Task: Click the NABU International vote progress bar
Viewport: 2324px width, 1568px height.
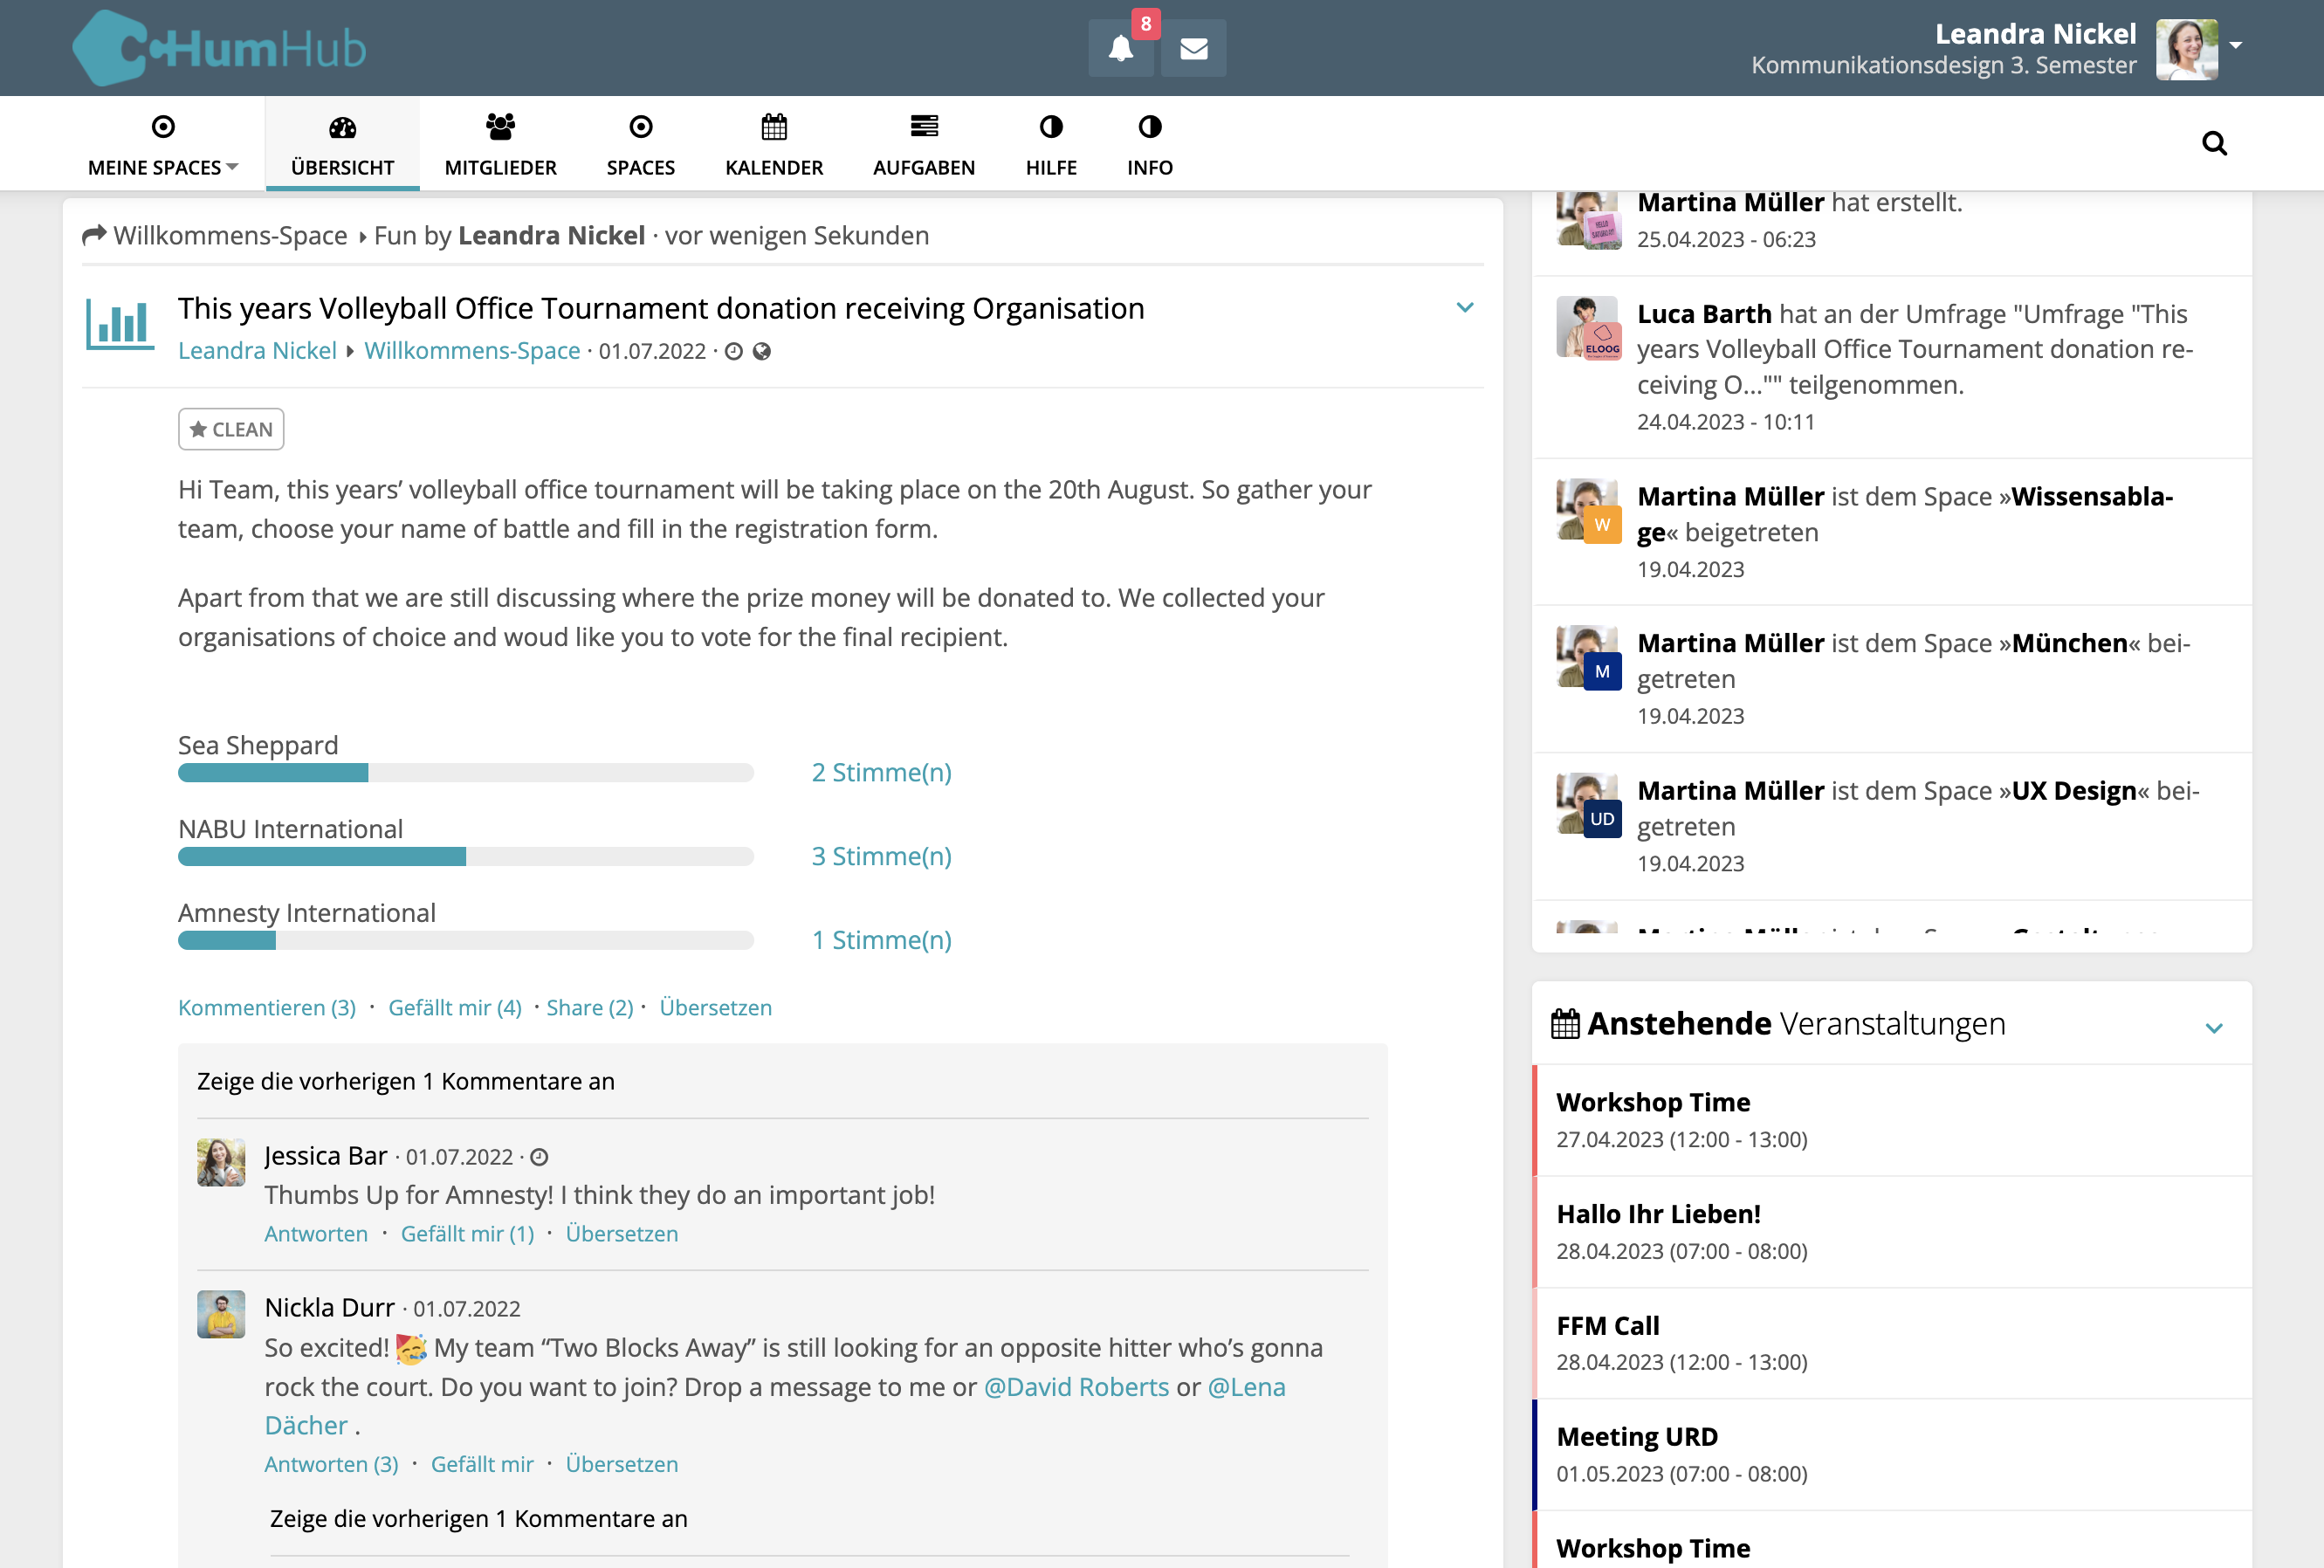Action: (465, 857)
